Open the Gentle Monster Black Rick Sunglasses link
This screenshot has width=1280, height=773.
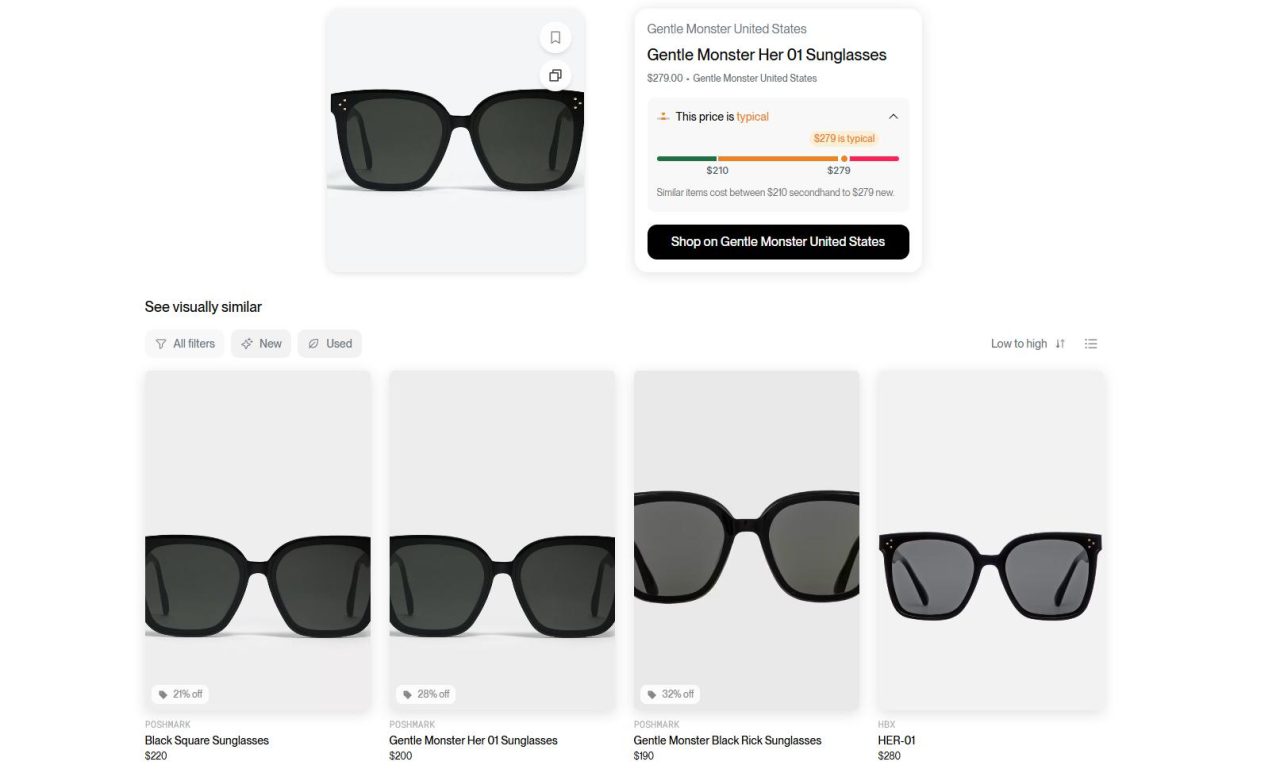[727, 741]
